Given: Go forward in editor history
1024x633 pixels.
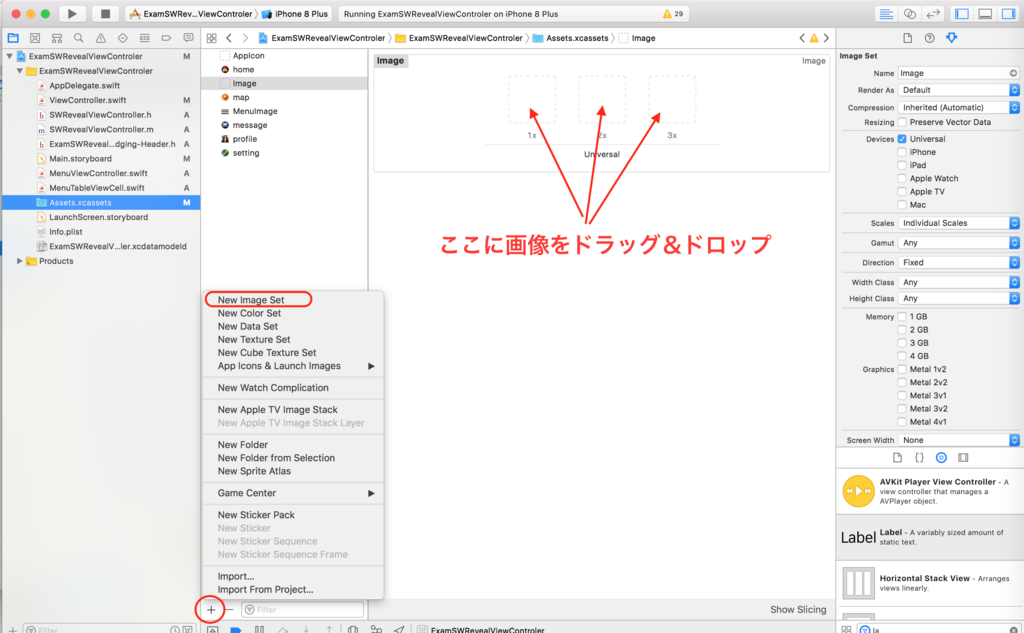Looking at the screenshot, I should pyautogui.click(x=245, y=38).
